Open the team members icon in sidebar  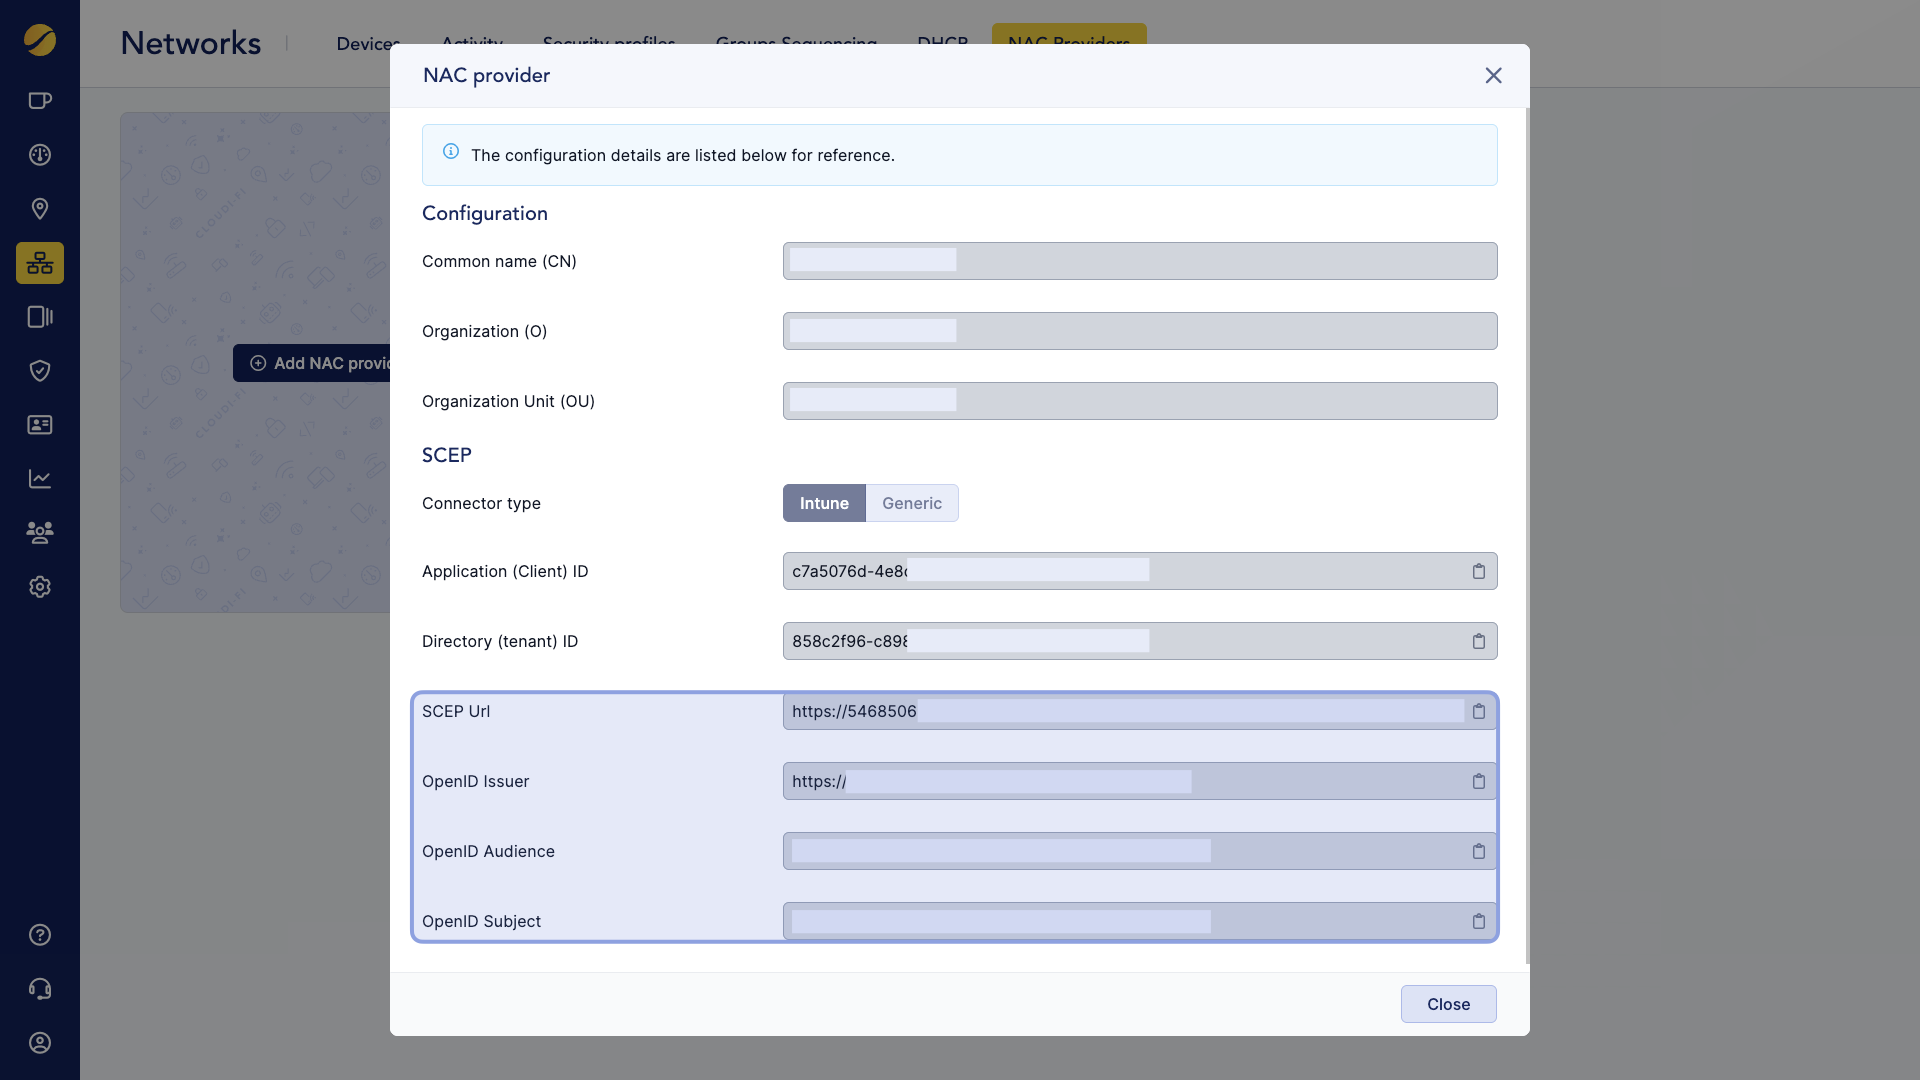coord(40,533)
